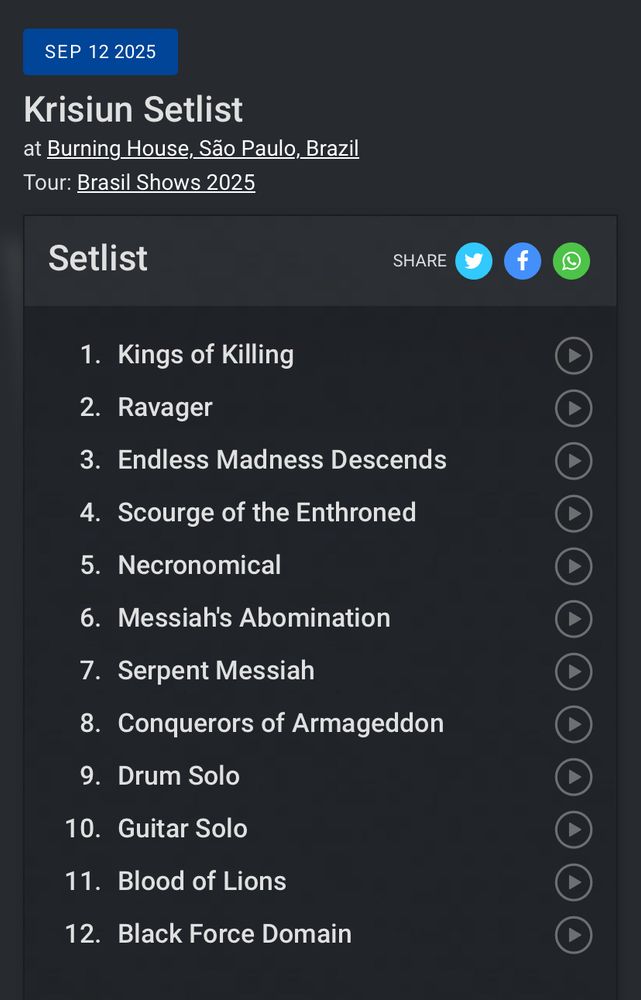Open the Guitar Solo song title

tap(182, 828)
